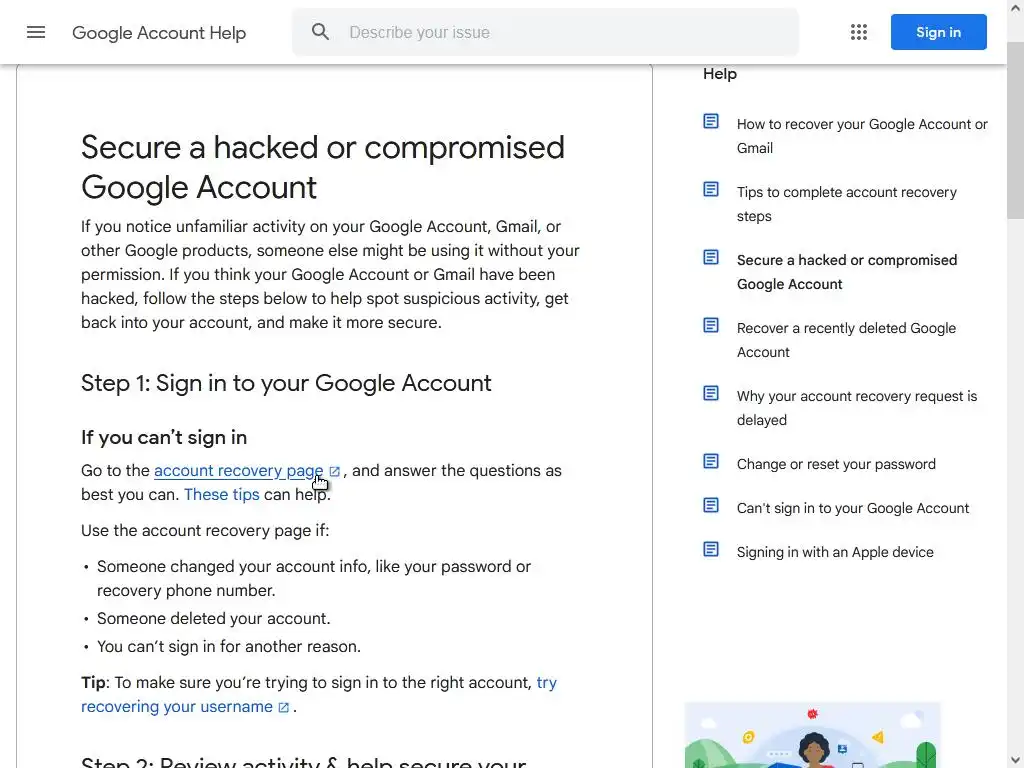Click the article icon beside 'How to recover'
Viewport: 1024px width, 768px height.
[711, 121]
